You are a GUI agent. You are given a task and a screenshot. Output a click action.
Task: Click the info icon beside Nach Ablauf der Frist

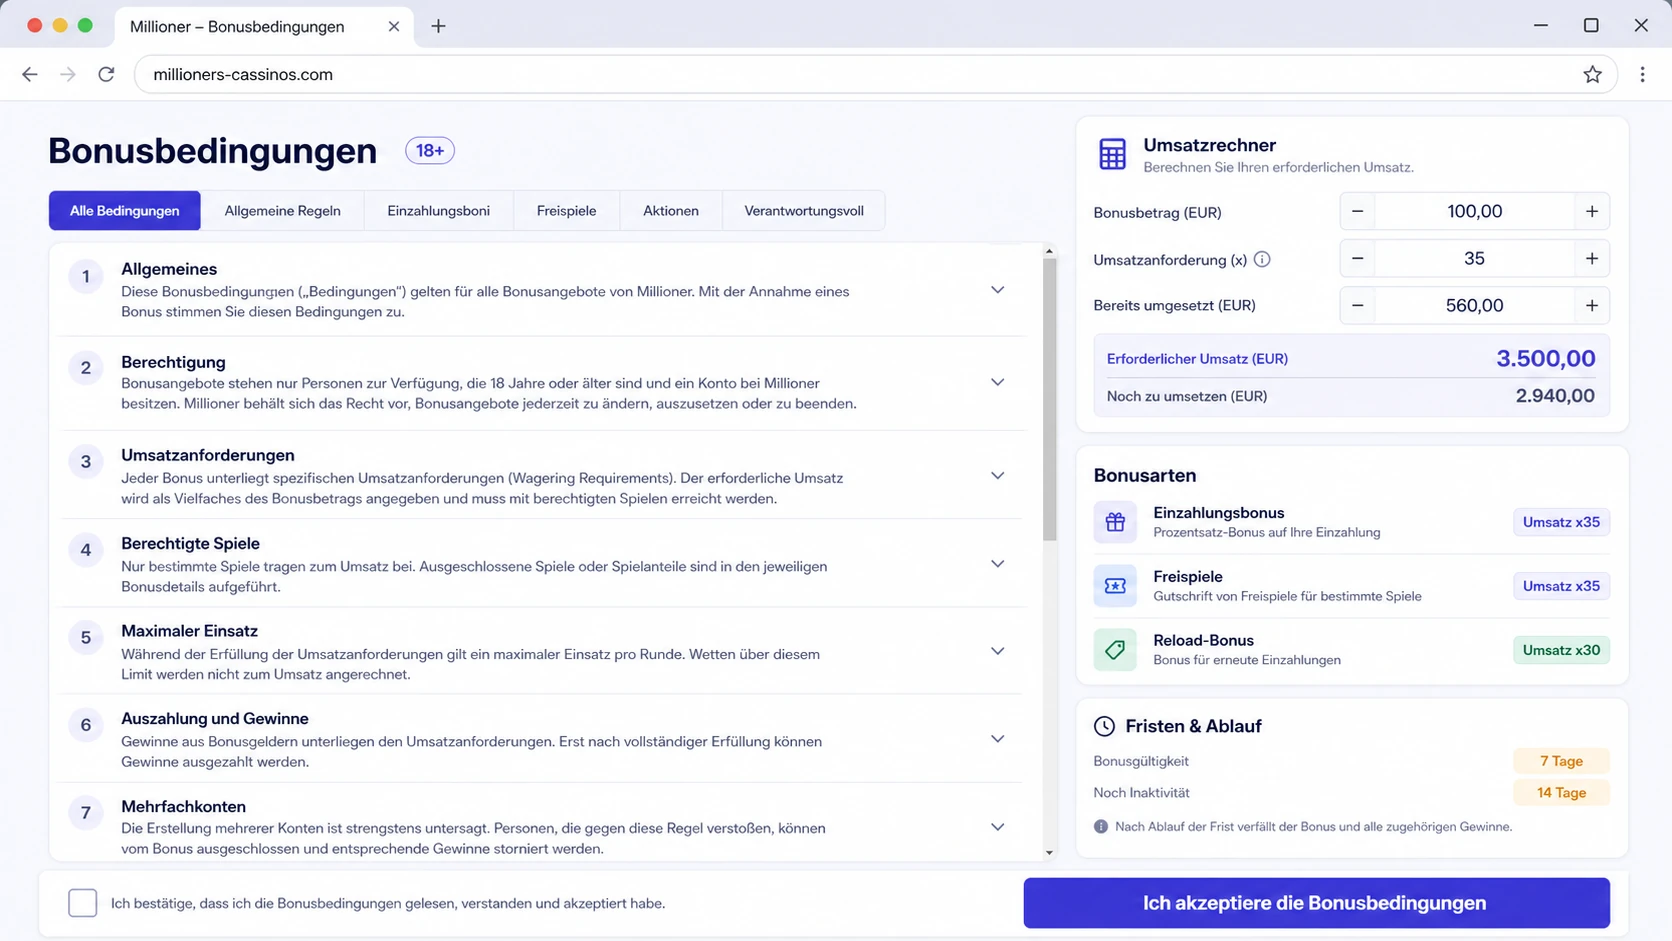[x=1101, y=827]
